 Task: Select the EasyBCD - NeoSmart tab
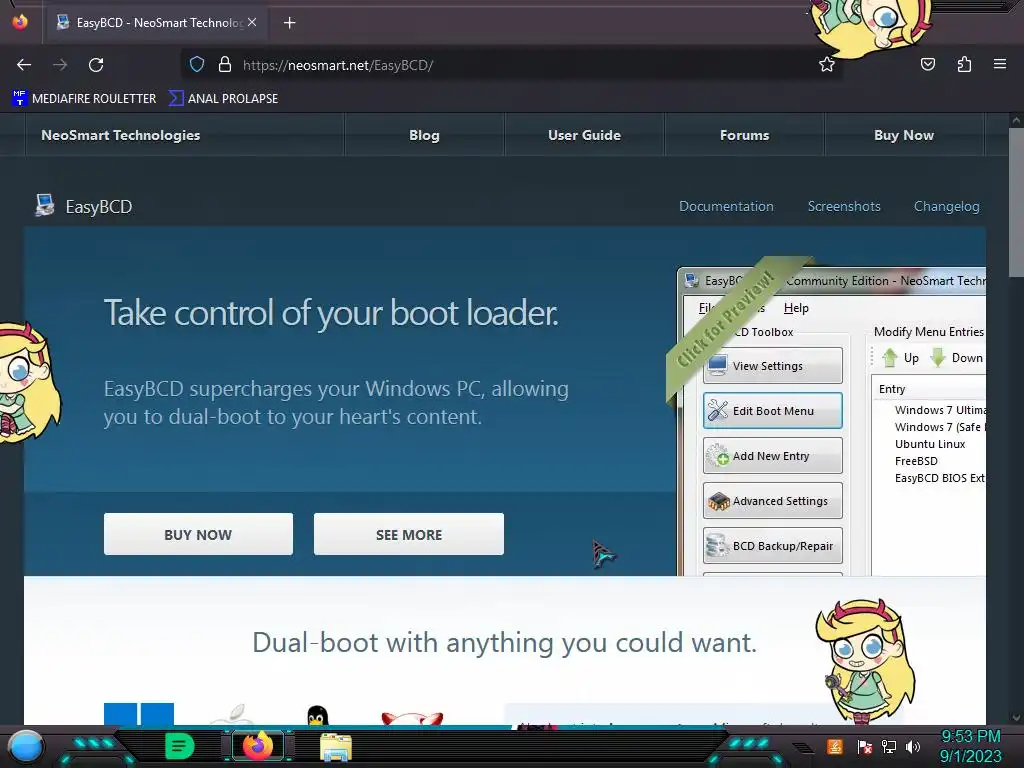(157, 23)
